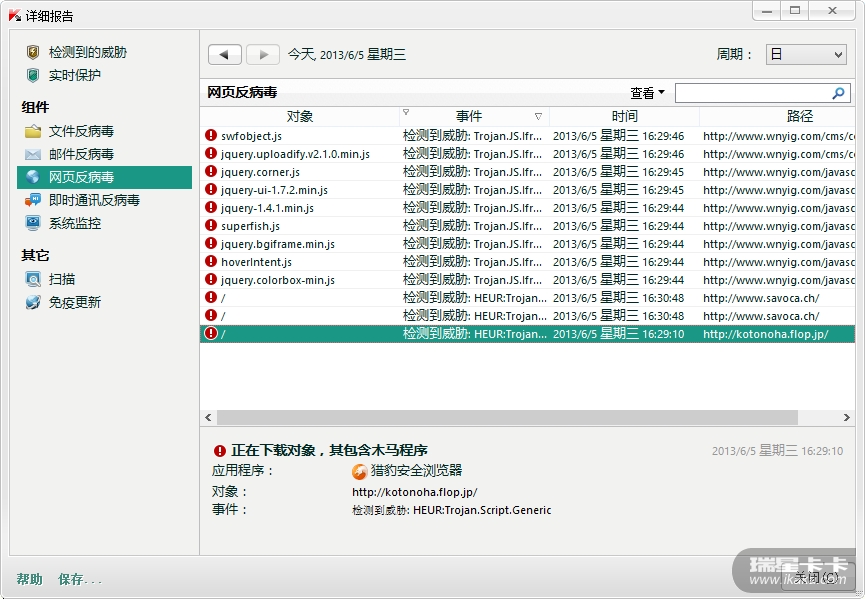Image resolution: width=865 pixels, height=599 pixels.
Task: Click the alert icon beside 正在下载对象
Action: click(220, 451)
